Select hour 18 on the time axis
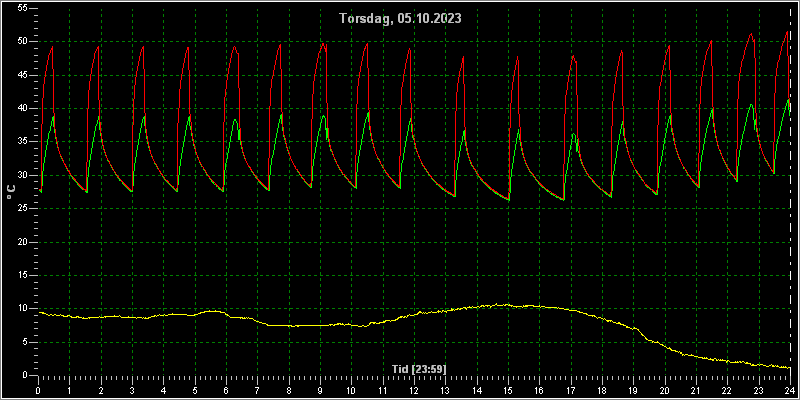This screenshot has height=400, width=800. tap(602, 391)
